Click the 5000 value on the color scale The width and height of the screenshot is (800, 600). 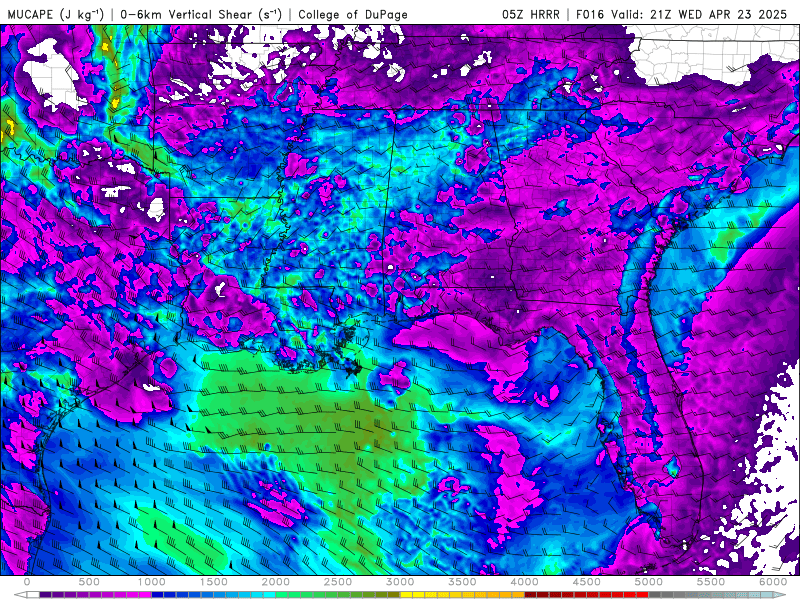click(649, 582)
